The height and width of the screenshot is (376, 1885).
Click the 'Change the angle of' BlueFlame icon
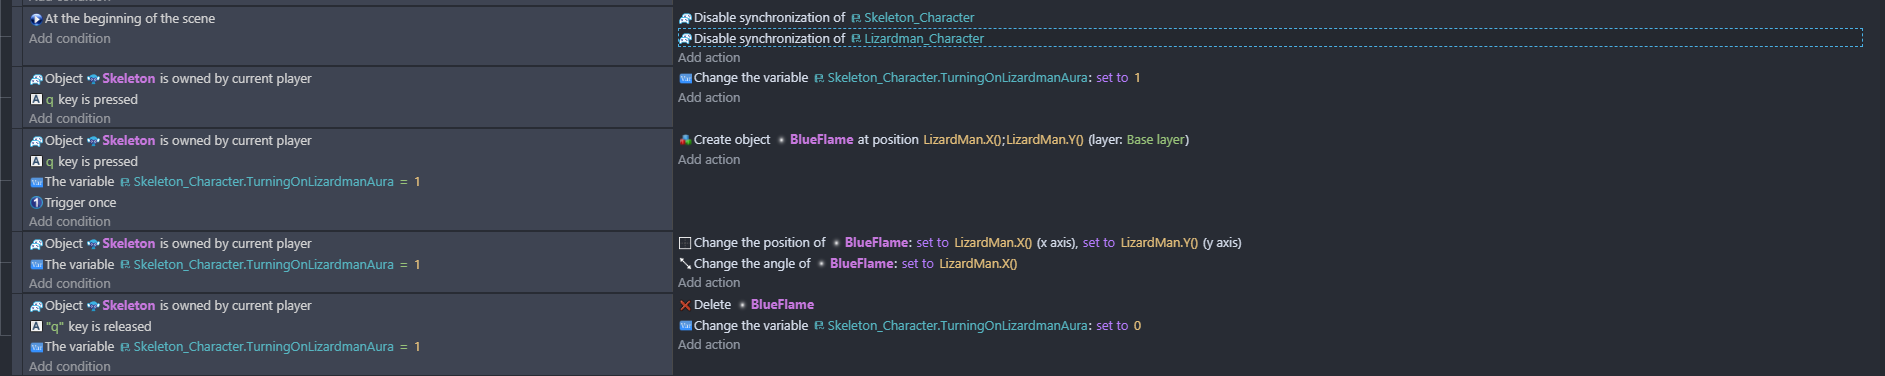[x=685, y=264]
